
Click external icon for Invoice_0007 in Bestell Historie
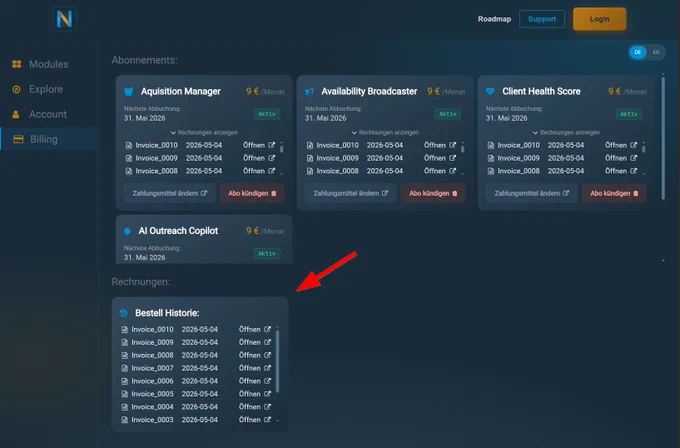coord(268,368)
